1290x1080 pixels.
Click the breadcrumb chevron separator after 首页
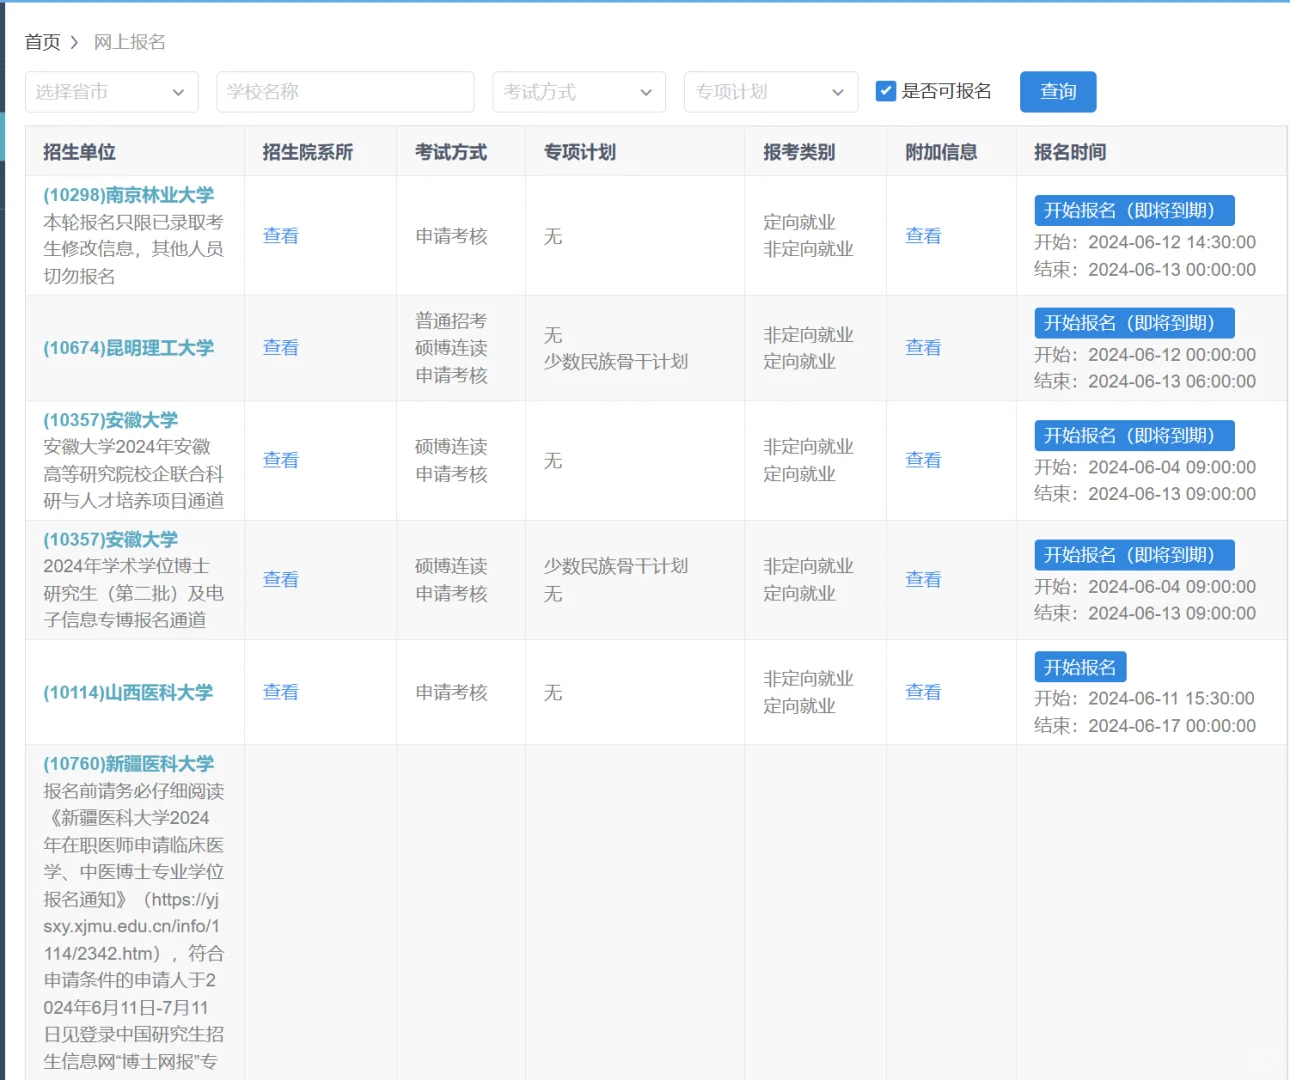click(x=74, y=42)
